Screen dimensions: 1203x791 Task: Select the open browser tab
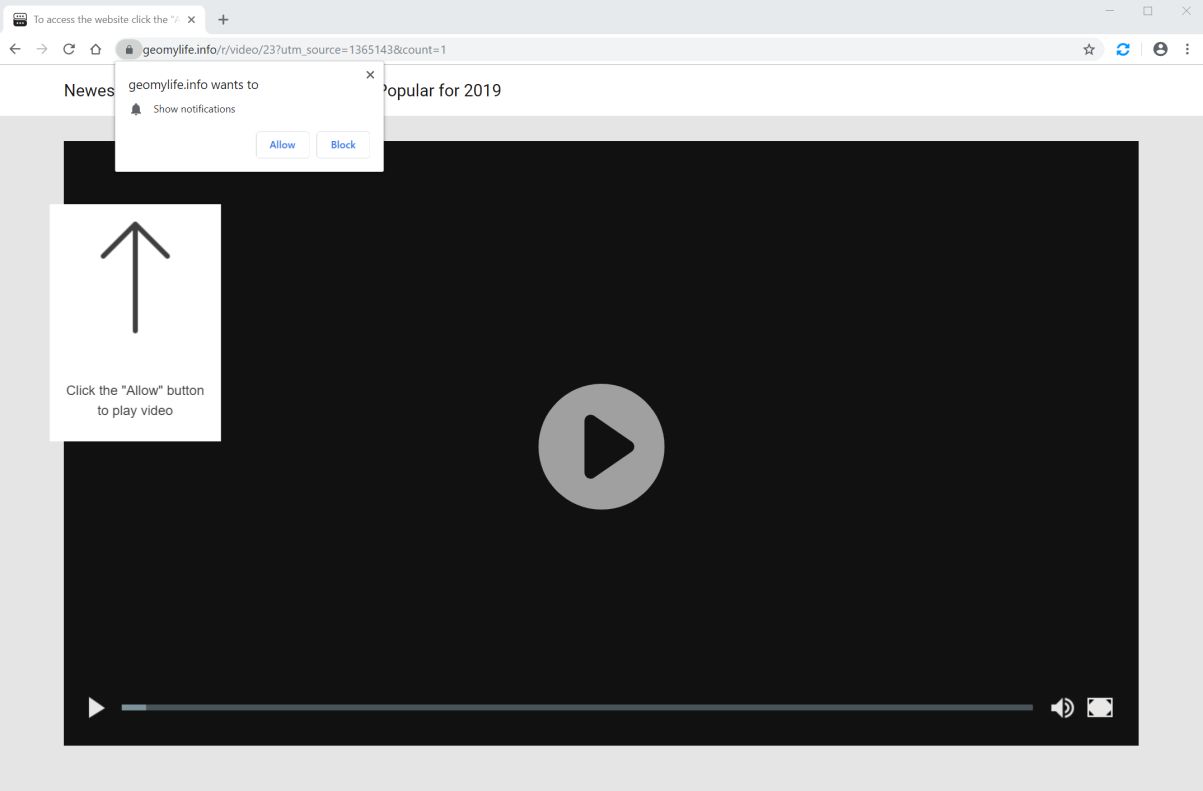click(100, 19)
